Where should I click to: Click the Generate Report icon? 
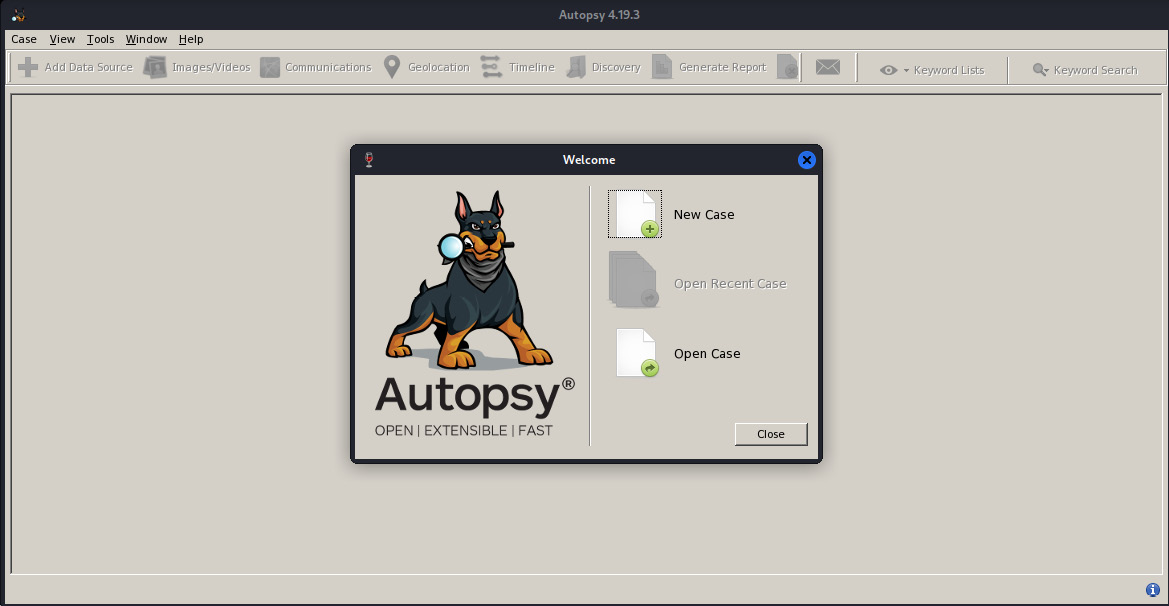point(661,67)
